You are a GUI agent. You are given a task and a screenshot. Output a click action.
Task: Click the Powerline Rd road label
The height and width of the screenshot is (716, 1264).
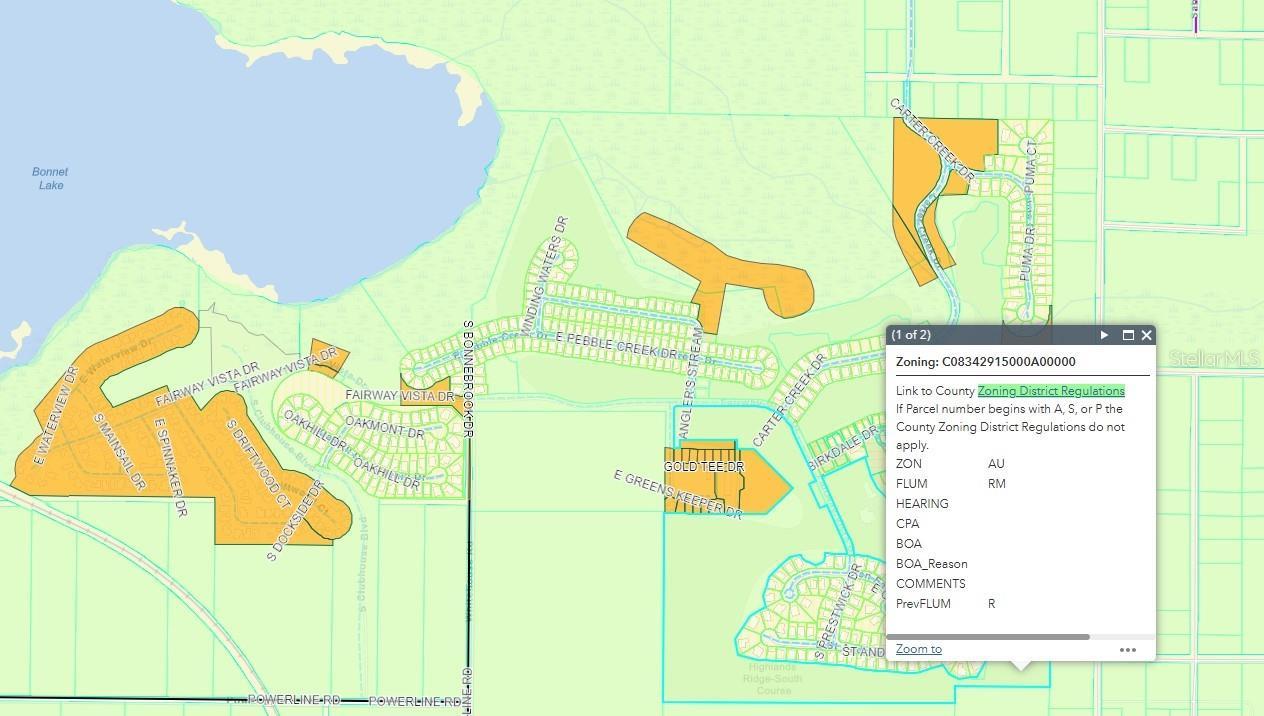click(x=294, y=700)
